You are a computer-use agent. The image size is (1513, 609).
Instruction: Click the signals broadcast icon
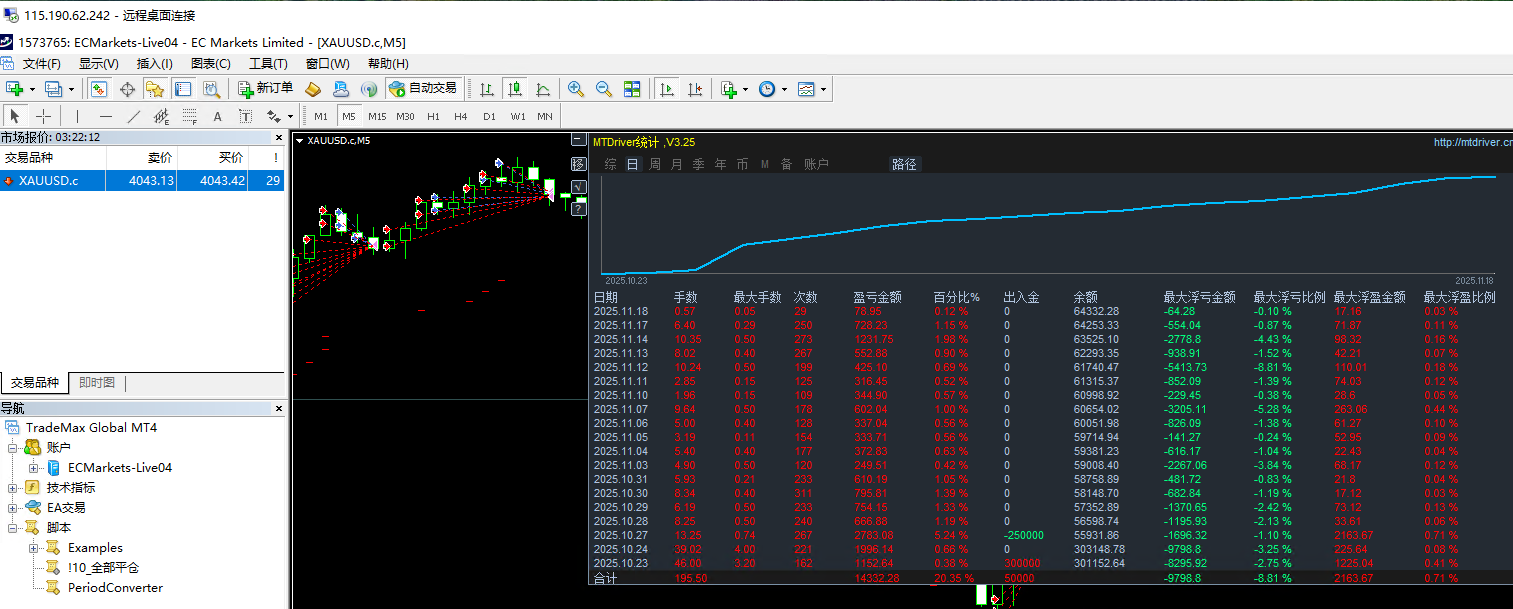(x=369, y=88)
